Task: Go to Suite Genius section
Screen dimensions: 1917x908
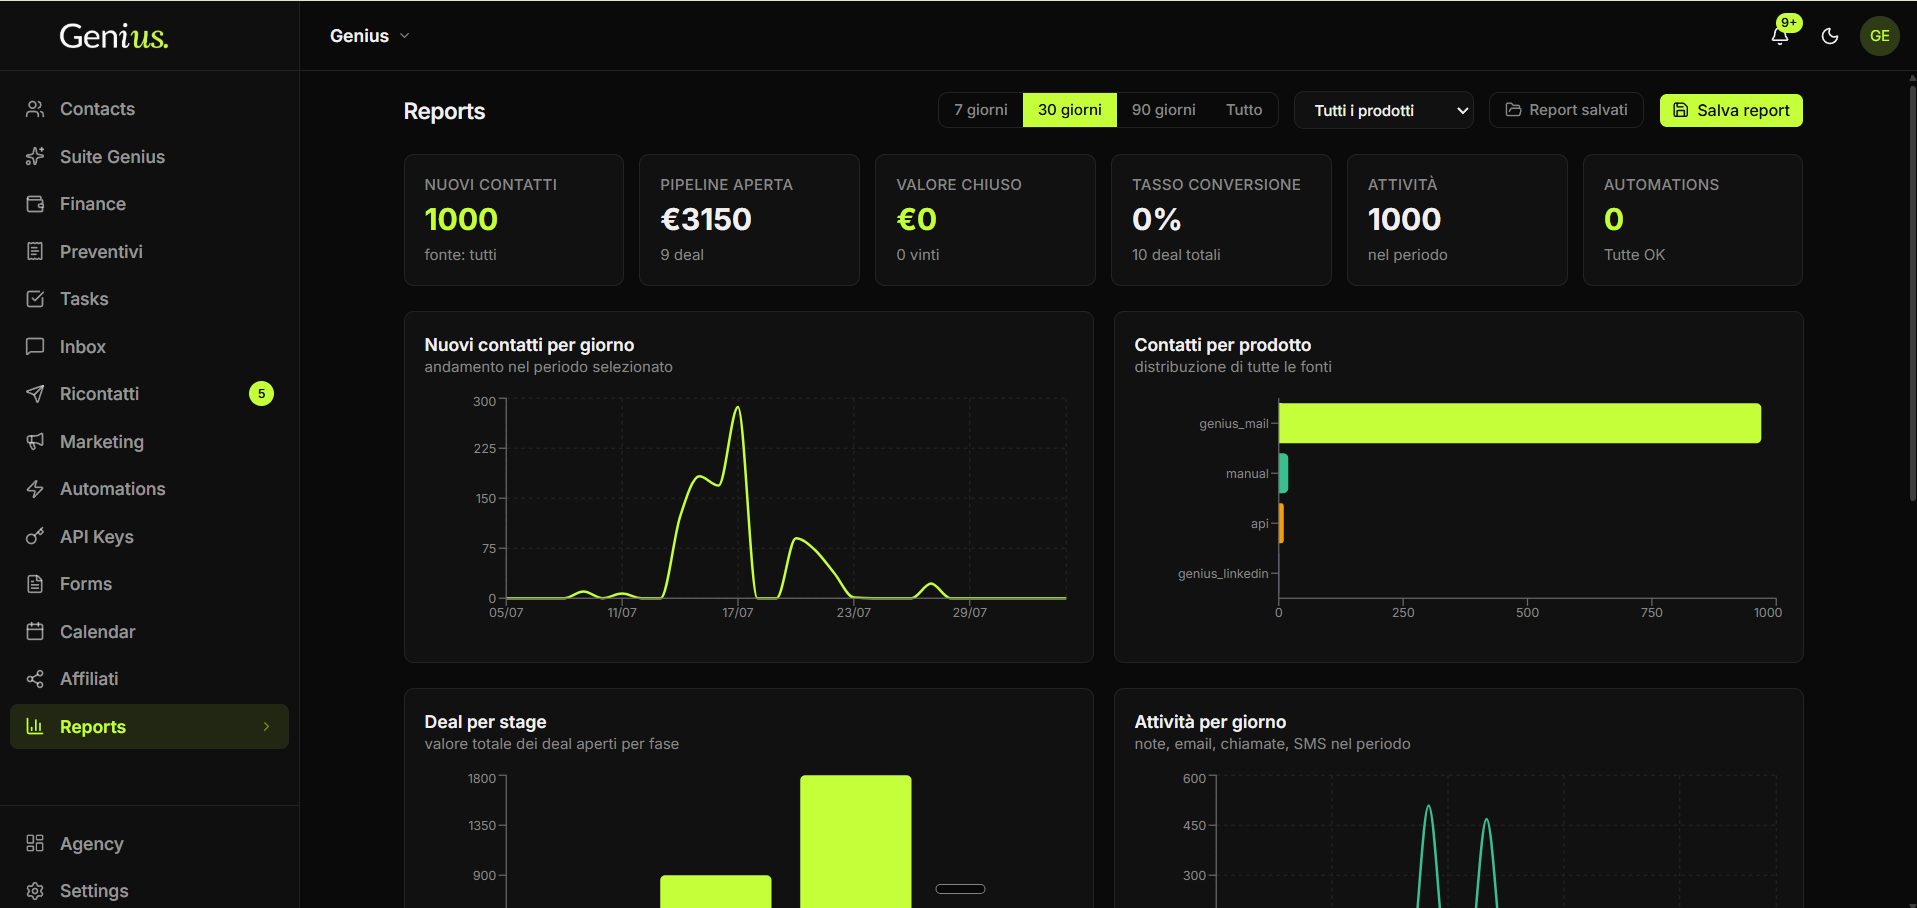Action: tap(149, 156)
